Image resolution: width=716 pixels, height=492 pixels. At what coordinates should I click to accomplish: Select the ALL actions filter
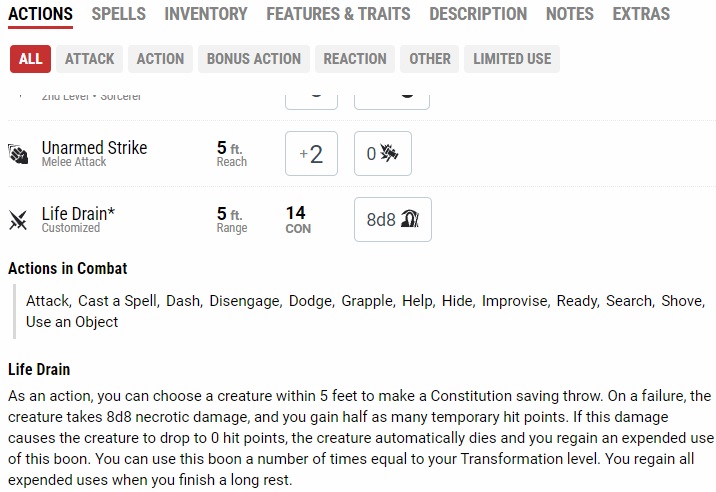tap(31, 59)
